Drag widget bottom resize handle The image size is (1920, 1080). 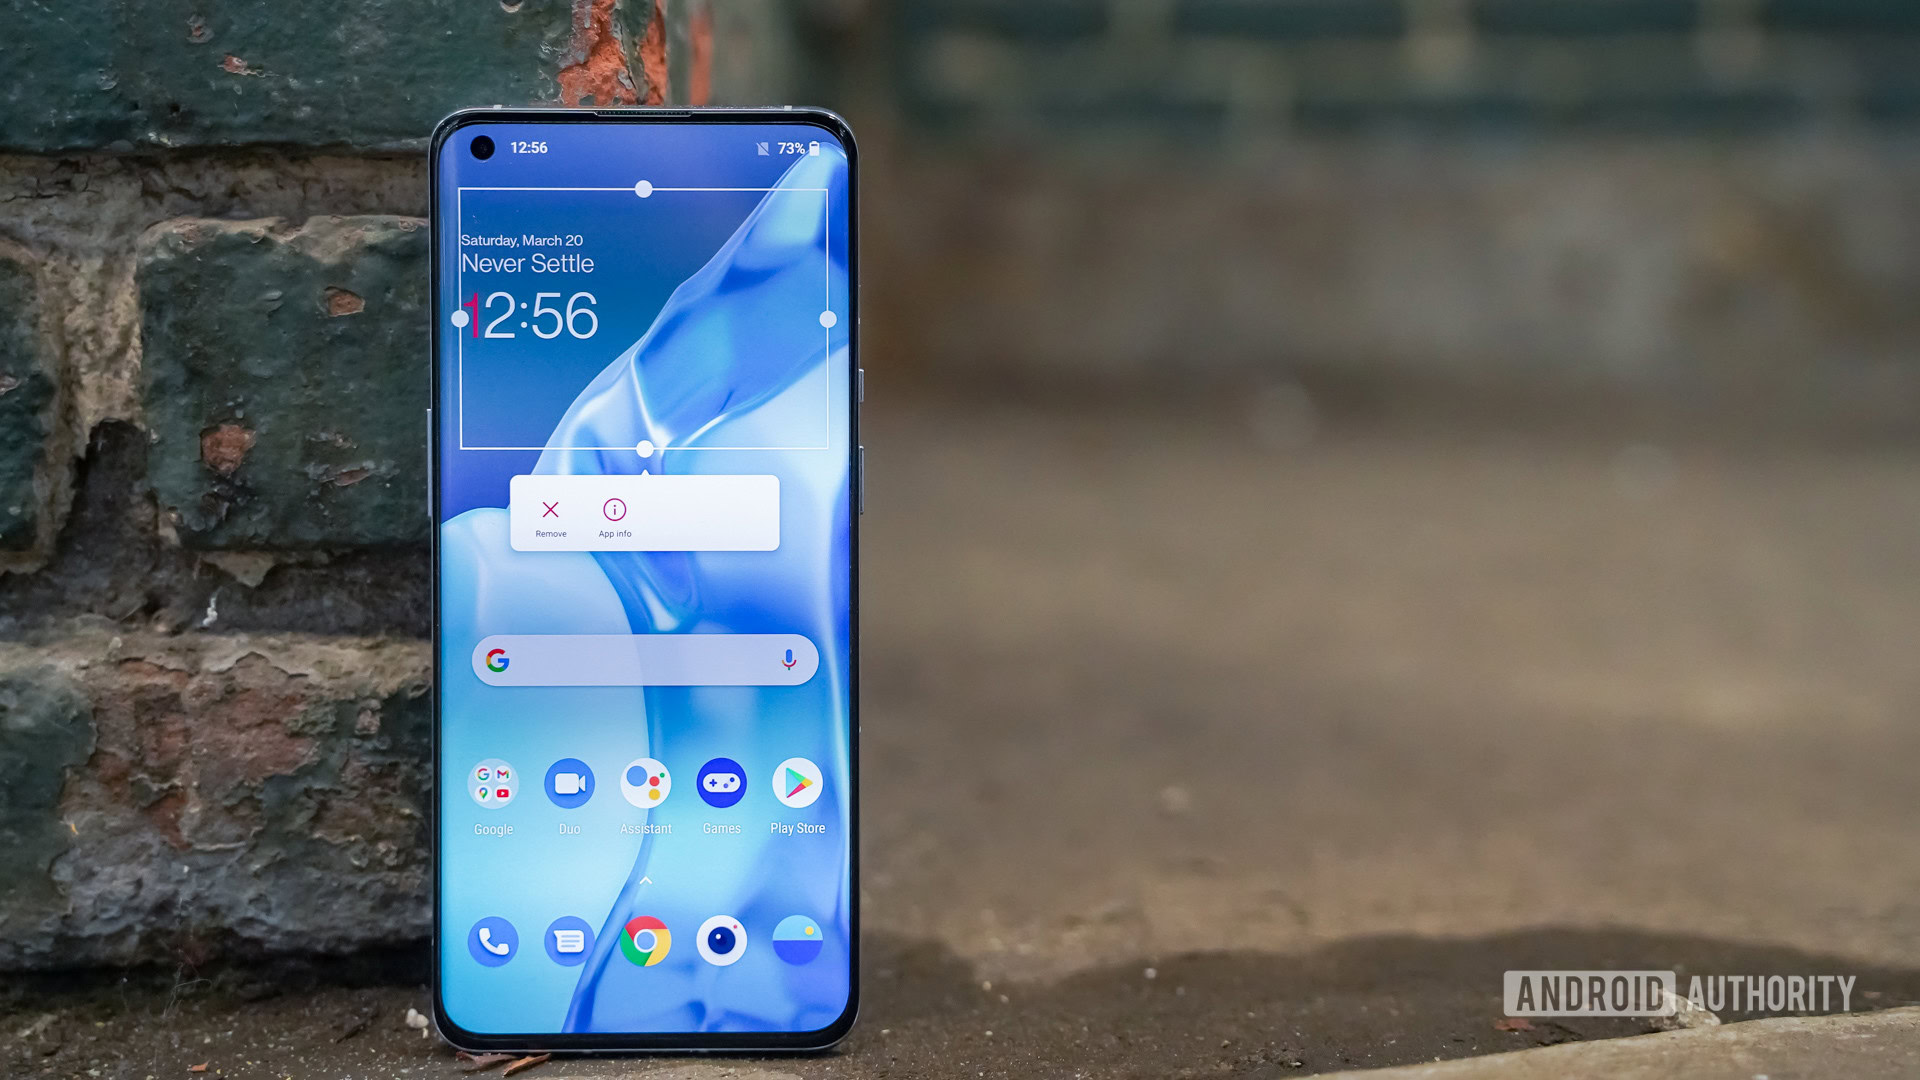point(647,448)
